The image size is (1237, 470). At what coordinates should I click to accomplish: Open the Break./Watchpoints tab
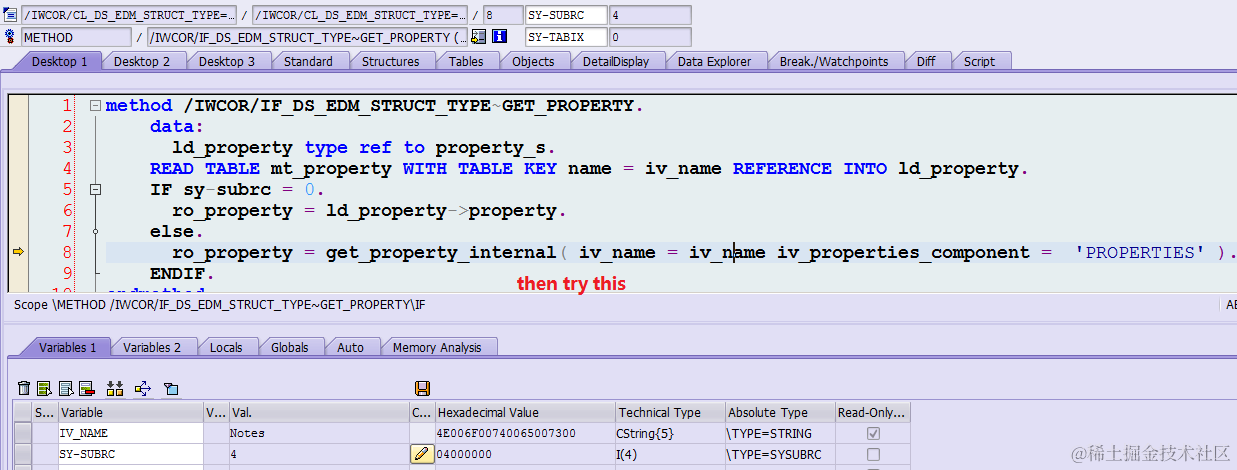(x=834, y=61)
